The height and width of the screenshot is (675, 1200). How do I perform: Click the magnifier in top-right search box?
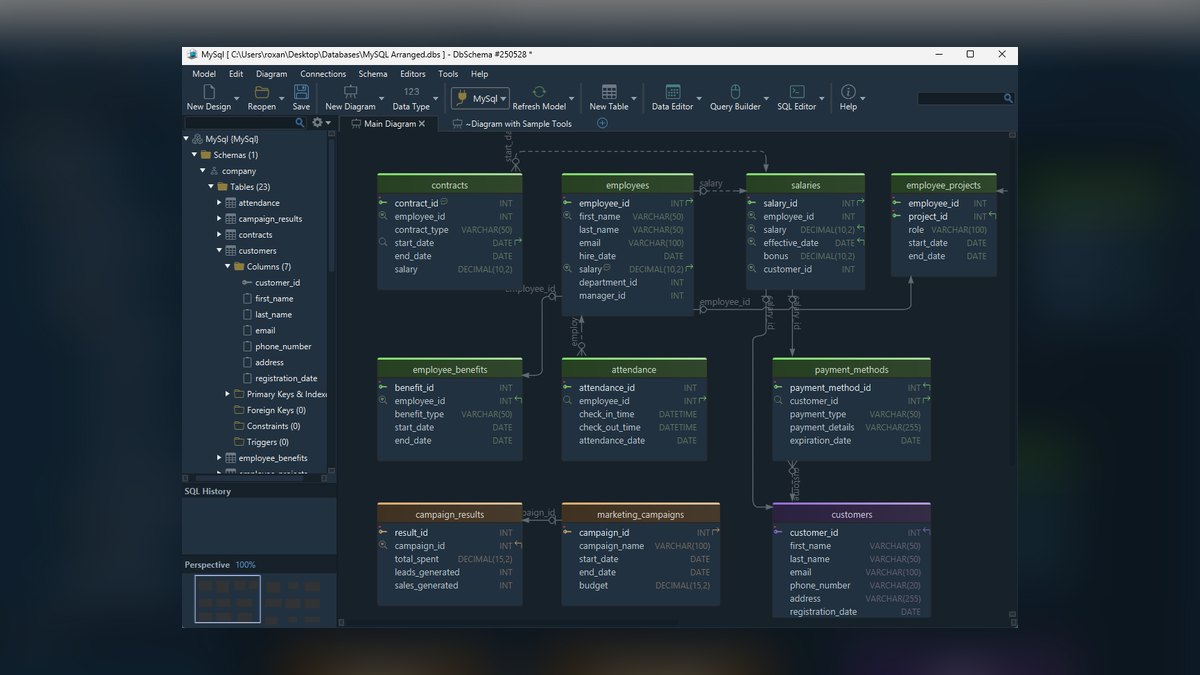click(x=1008, y=98)
